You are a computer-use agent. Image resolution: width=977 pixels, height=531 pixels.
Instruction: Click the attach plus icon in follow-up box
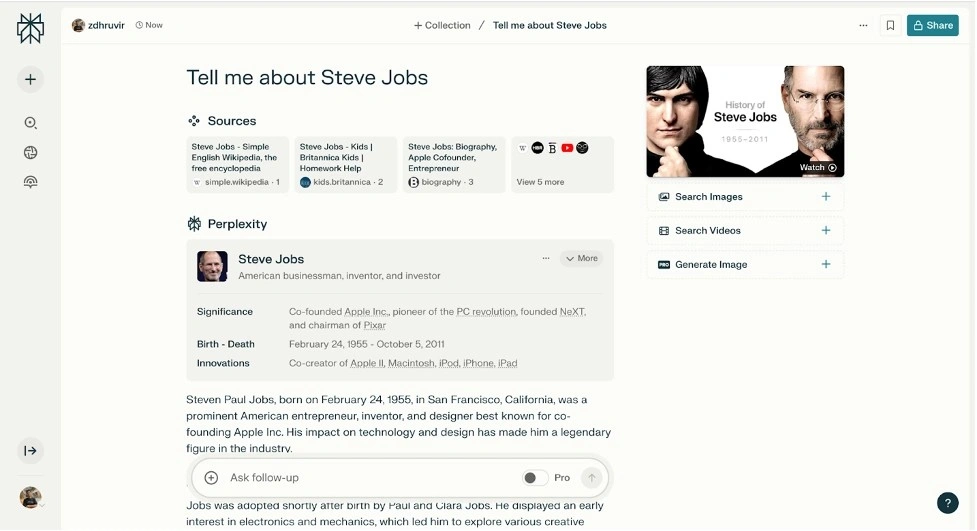(211, 478)
